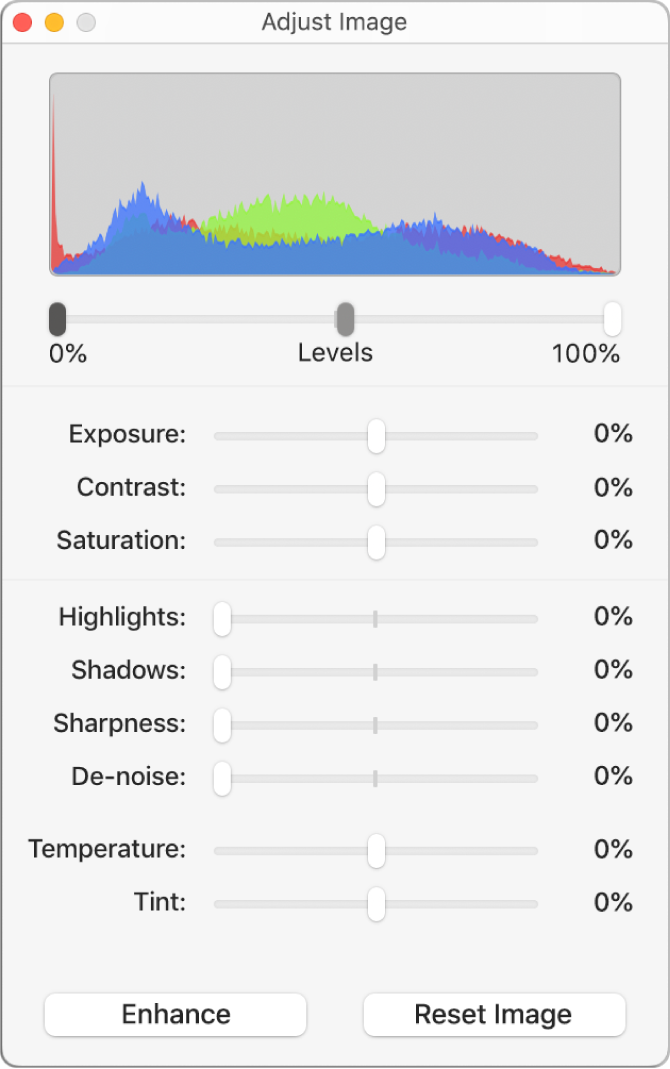The width and height of the screenshot is (670, 1069).
Task: Click the Tint slider handle
Action: coord(376,903)
